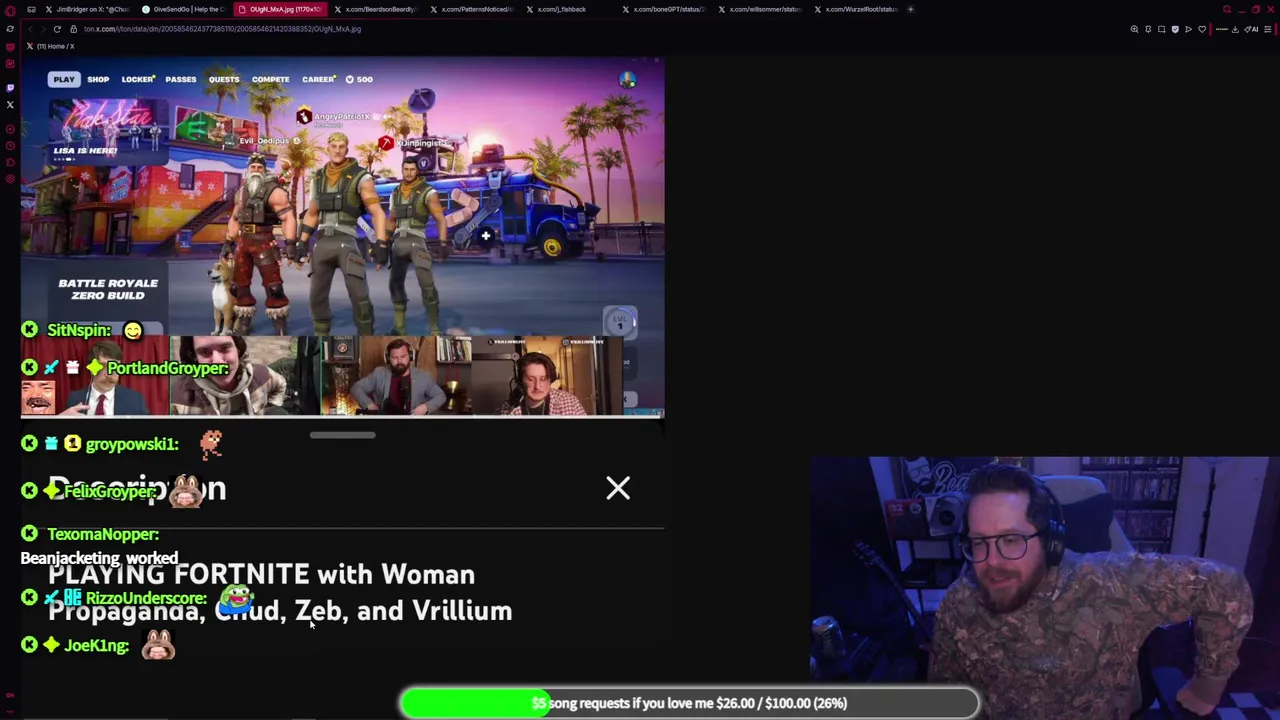Open sidebar settings gear icon
The height and width of the screenshot is (720, 1280).
pyautogui.click(x=10, y=179)
